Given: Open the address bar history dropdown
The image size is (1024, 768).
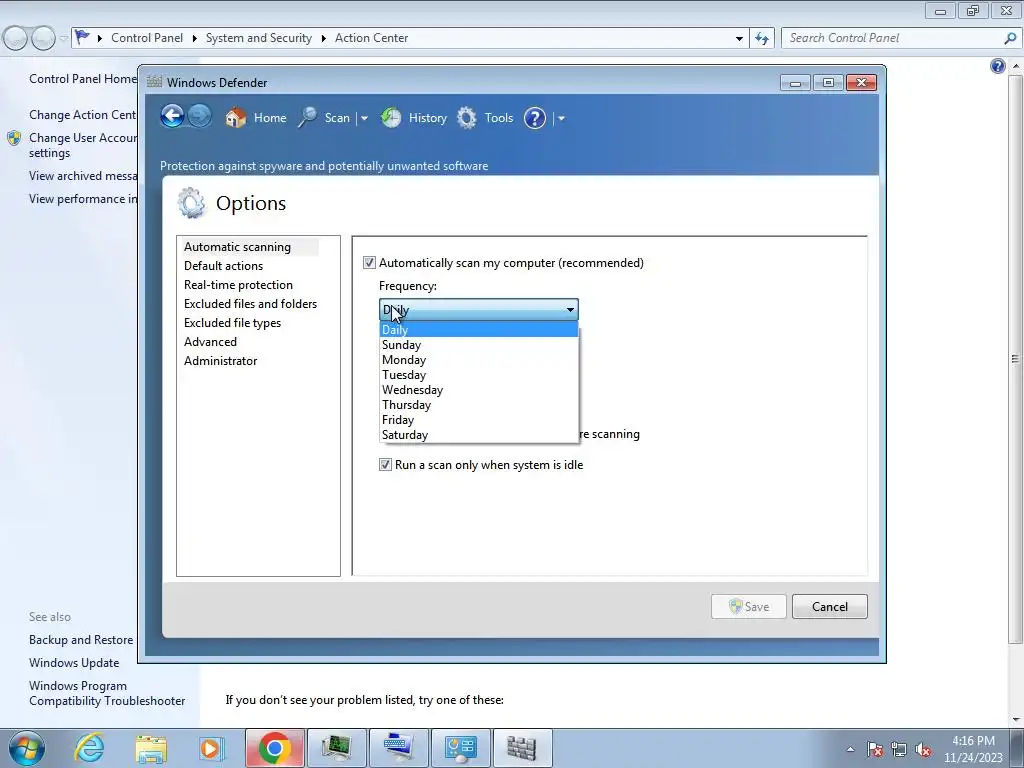Looking at the screenshot, I should point(739,39).
